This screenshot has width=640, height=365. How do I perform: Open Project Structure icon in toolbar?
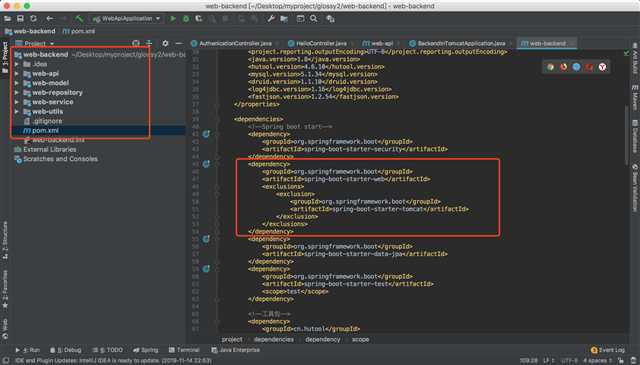284,19
